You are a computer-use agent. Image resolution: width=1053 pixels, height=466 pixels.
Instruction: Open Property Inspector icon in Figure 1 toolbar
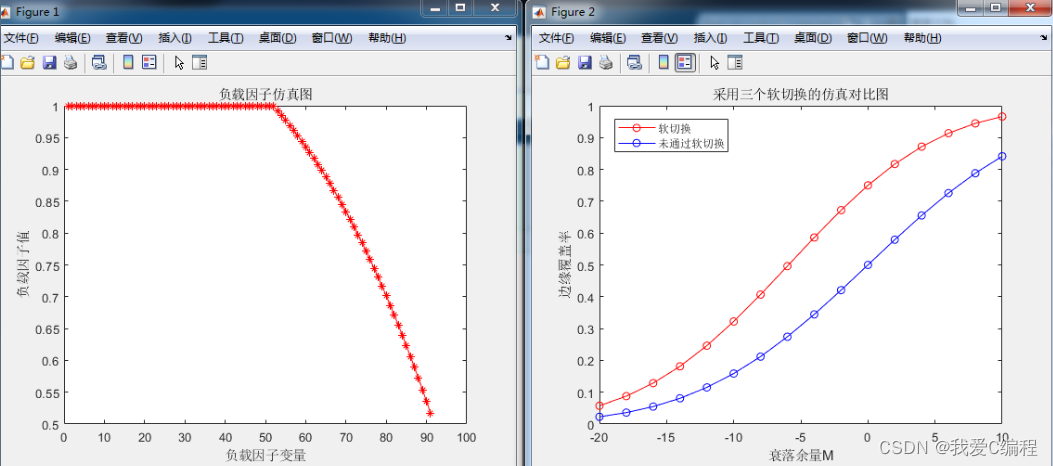click(199, 63)
